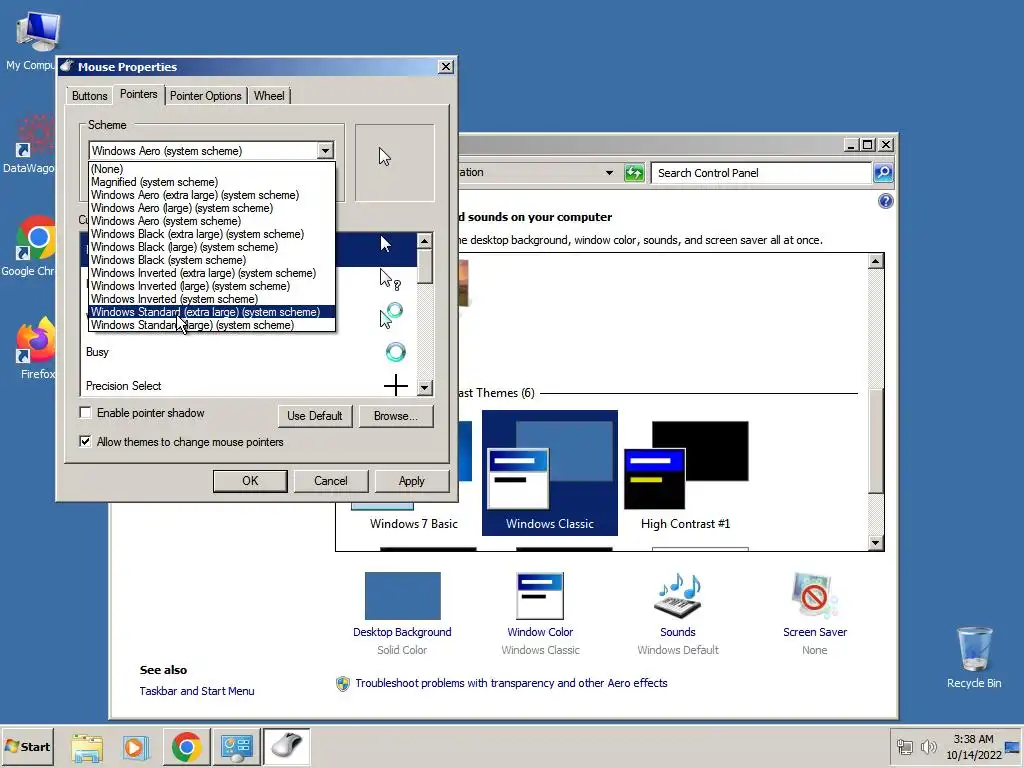1024x768 pixels.
Task: Click themes list scroll down arrow
Action: [x=876, y=542]
